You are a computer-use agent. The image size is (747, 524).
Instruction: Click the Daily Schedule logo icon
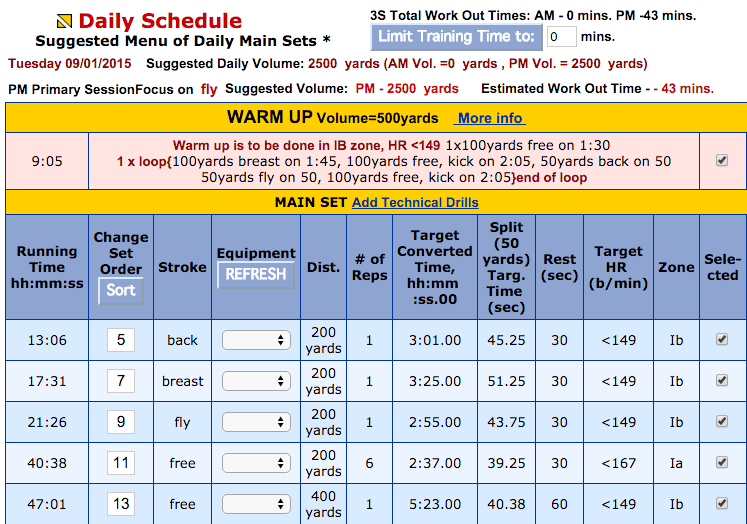(64, 20)
